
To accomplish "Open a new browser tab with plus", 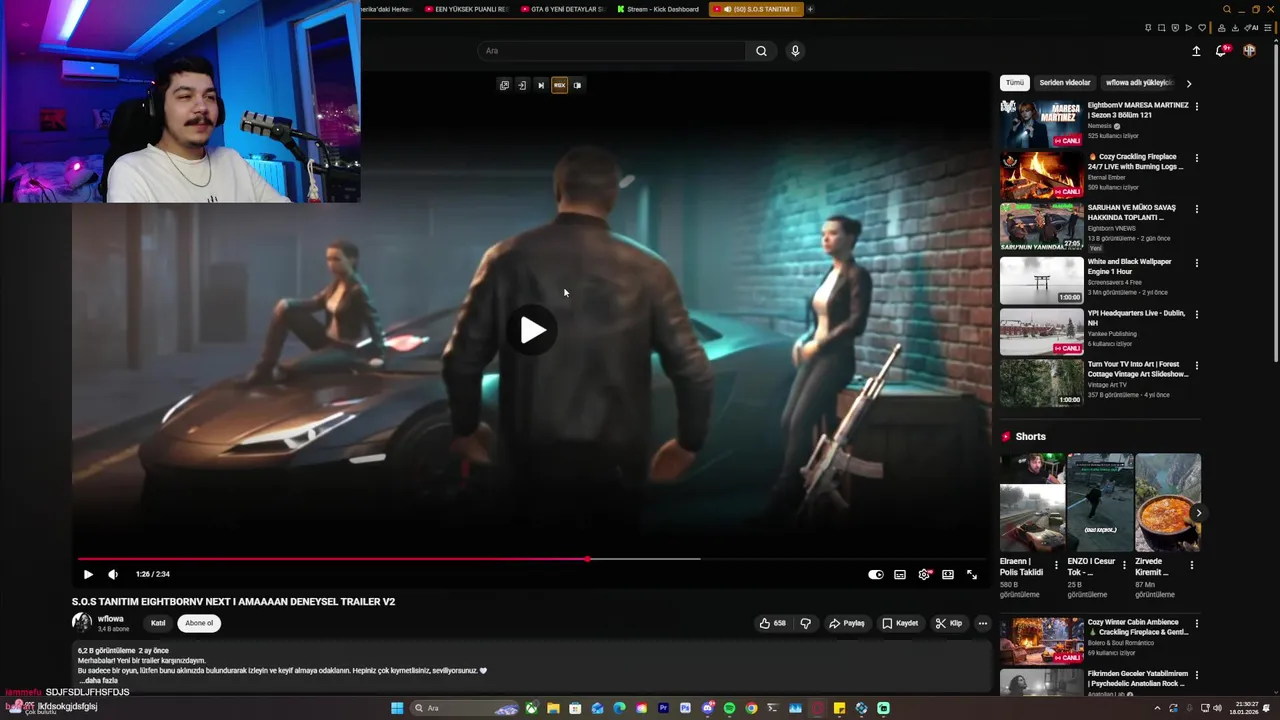I will (x=811, y=9).
